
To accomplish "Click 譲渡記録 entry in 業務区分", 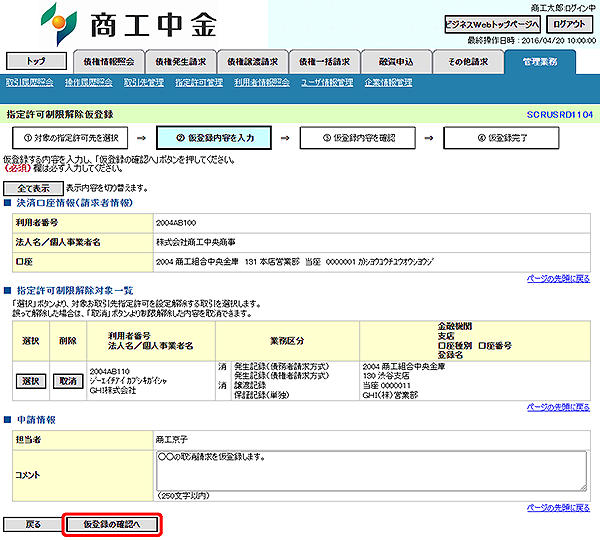I will 250,385.
